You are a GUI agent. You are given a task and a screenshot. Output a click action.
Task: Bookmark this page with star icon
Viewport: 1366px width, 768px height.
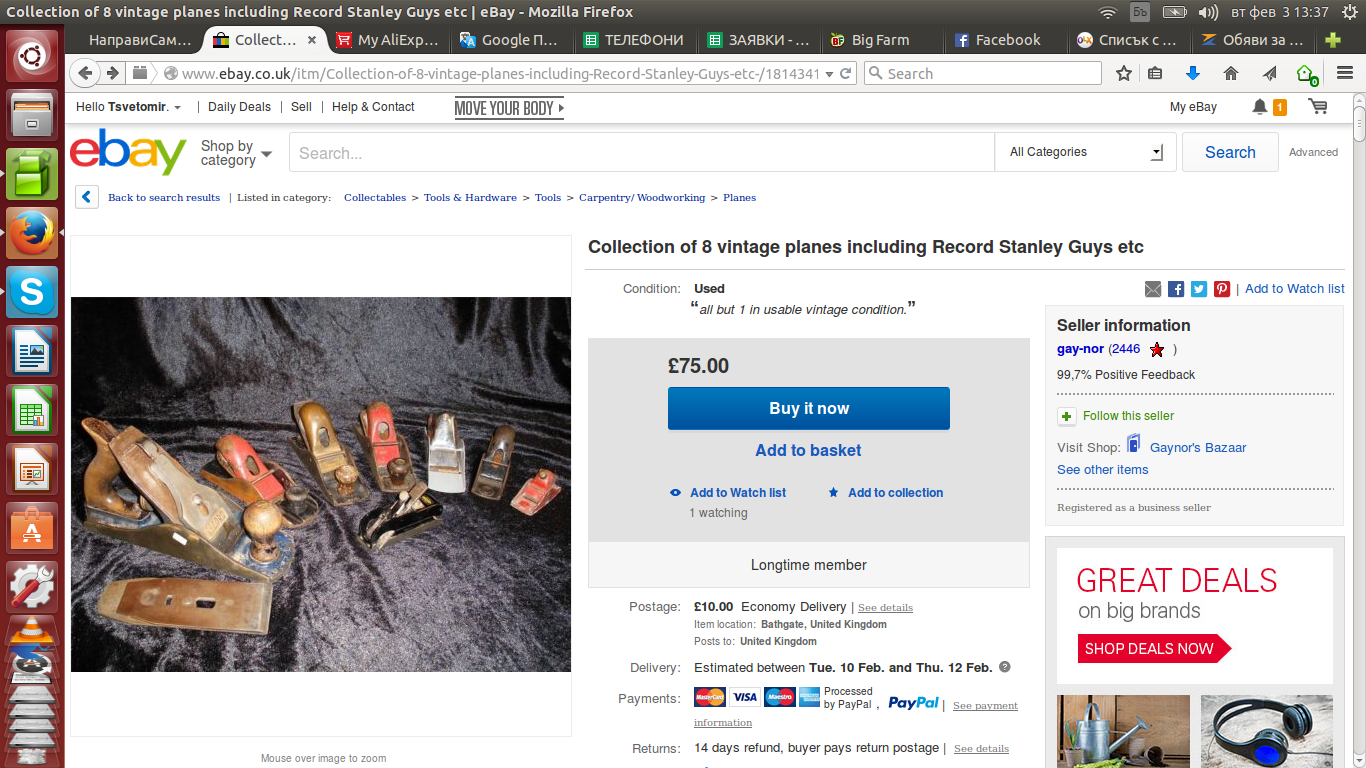(1124, 73)
